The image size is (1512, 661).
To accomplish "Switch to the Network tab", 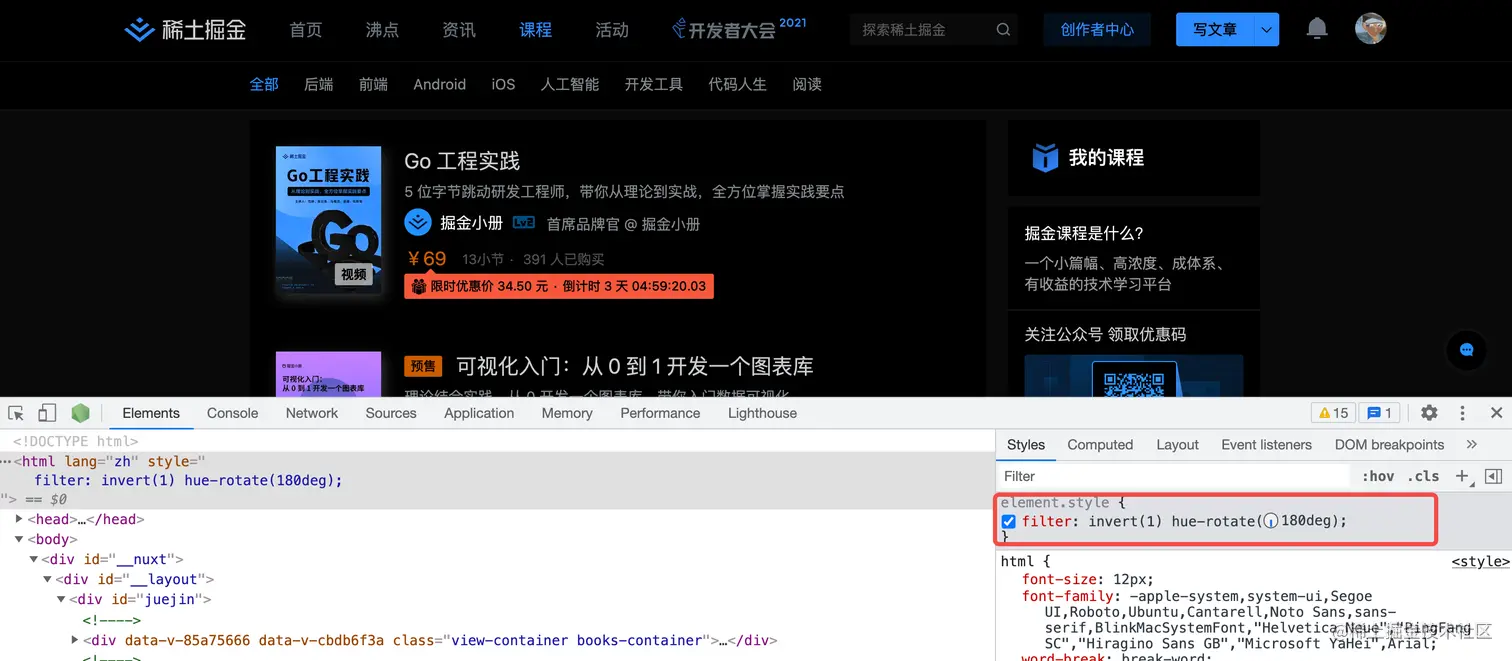I will [x=312, y=413].
